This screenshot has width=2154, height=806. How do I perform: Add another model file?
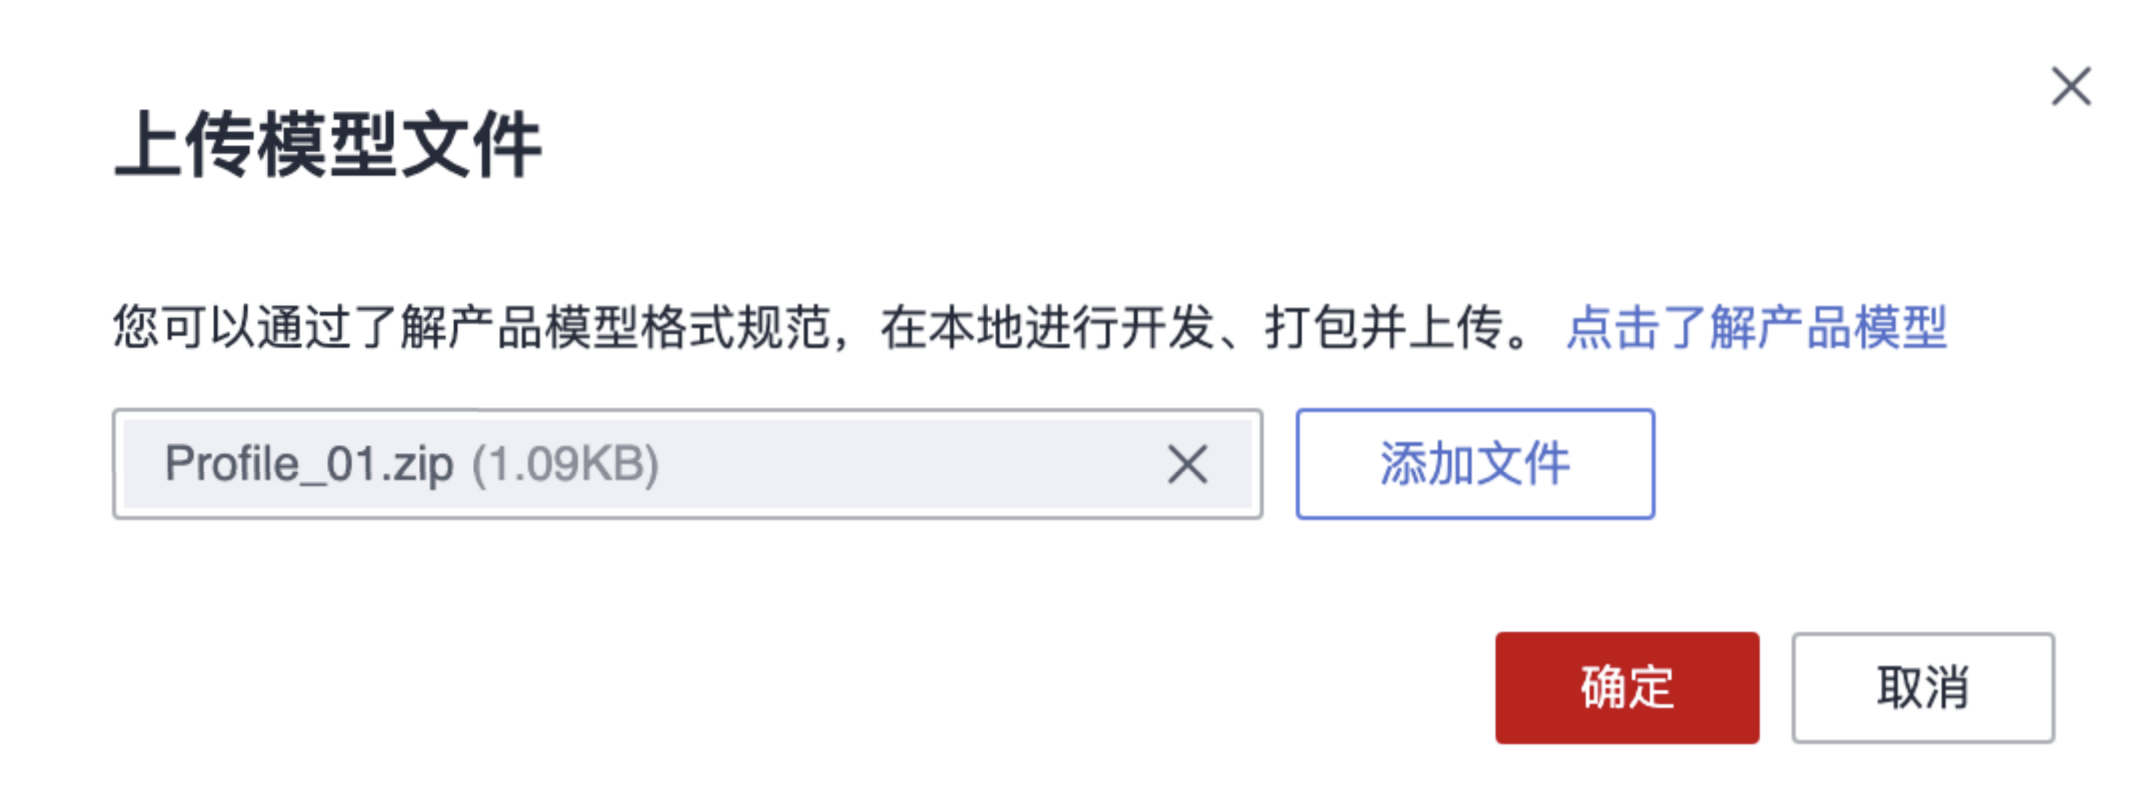coord(1475,464)
